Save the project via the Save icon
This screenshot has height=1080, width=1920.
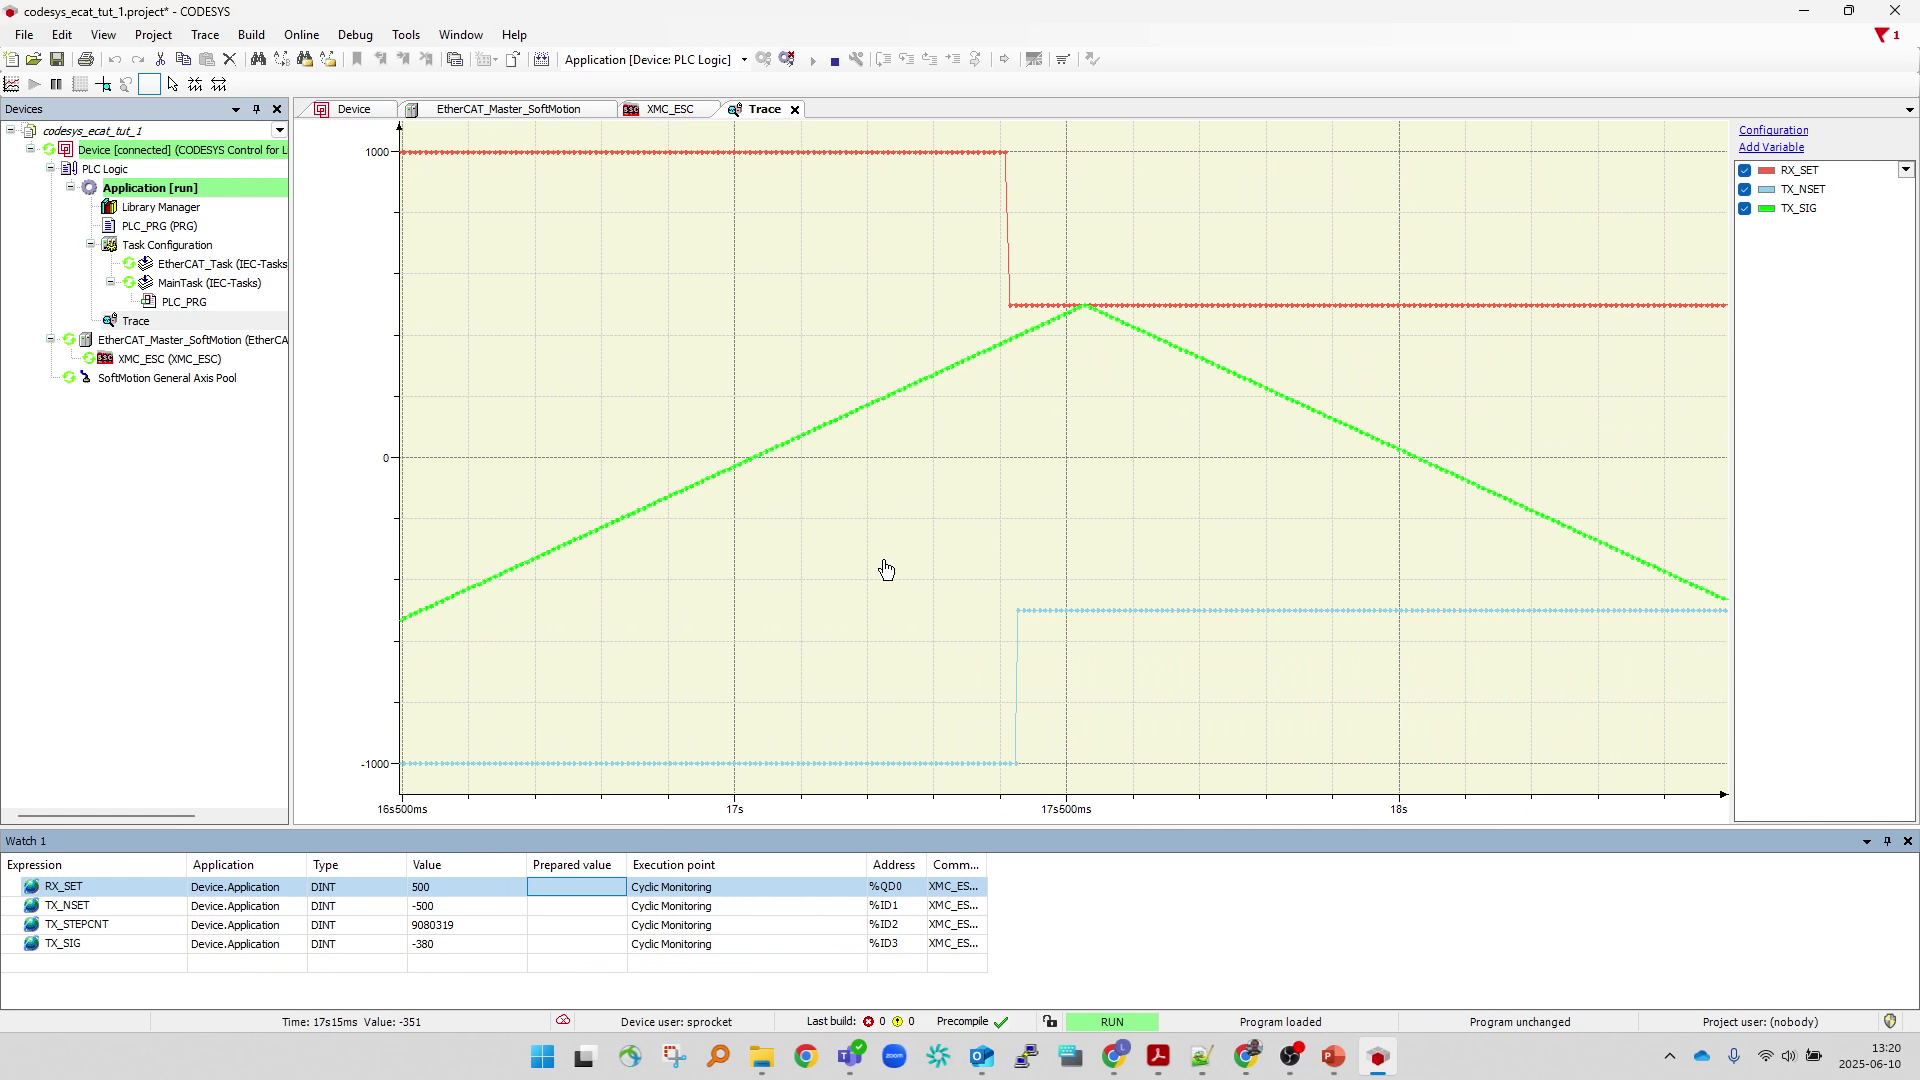[57, 59]
